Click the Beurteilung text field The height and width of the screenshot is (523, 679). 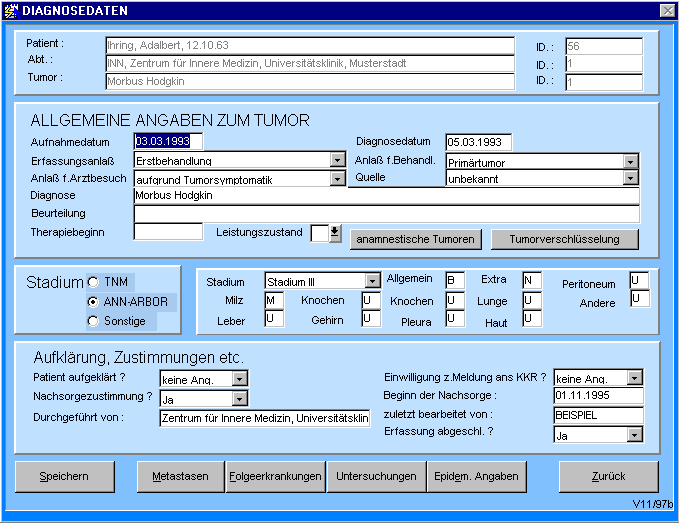pos(386,214)
